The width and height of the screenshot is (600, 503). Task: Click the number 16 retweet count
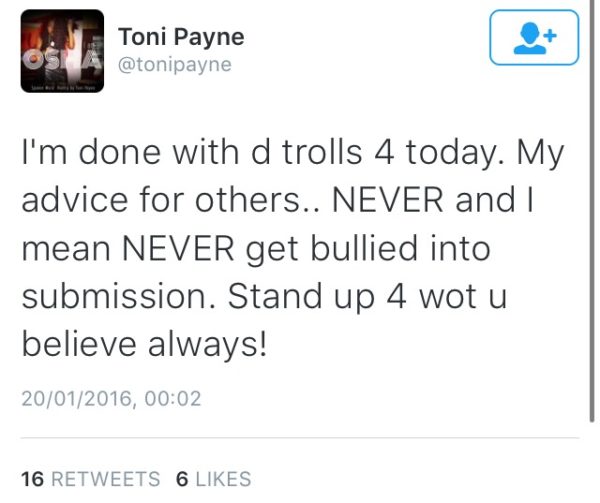click(x=33, y=479)
